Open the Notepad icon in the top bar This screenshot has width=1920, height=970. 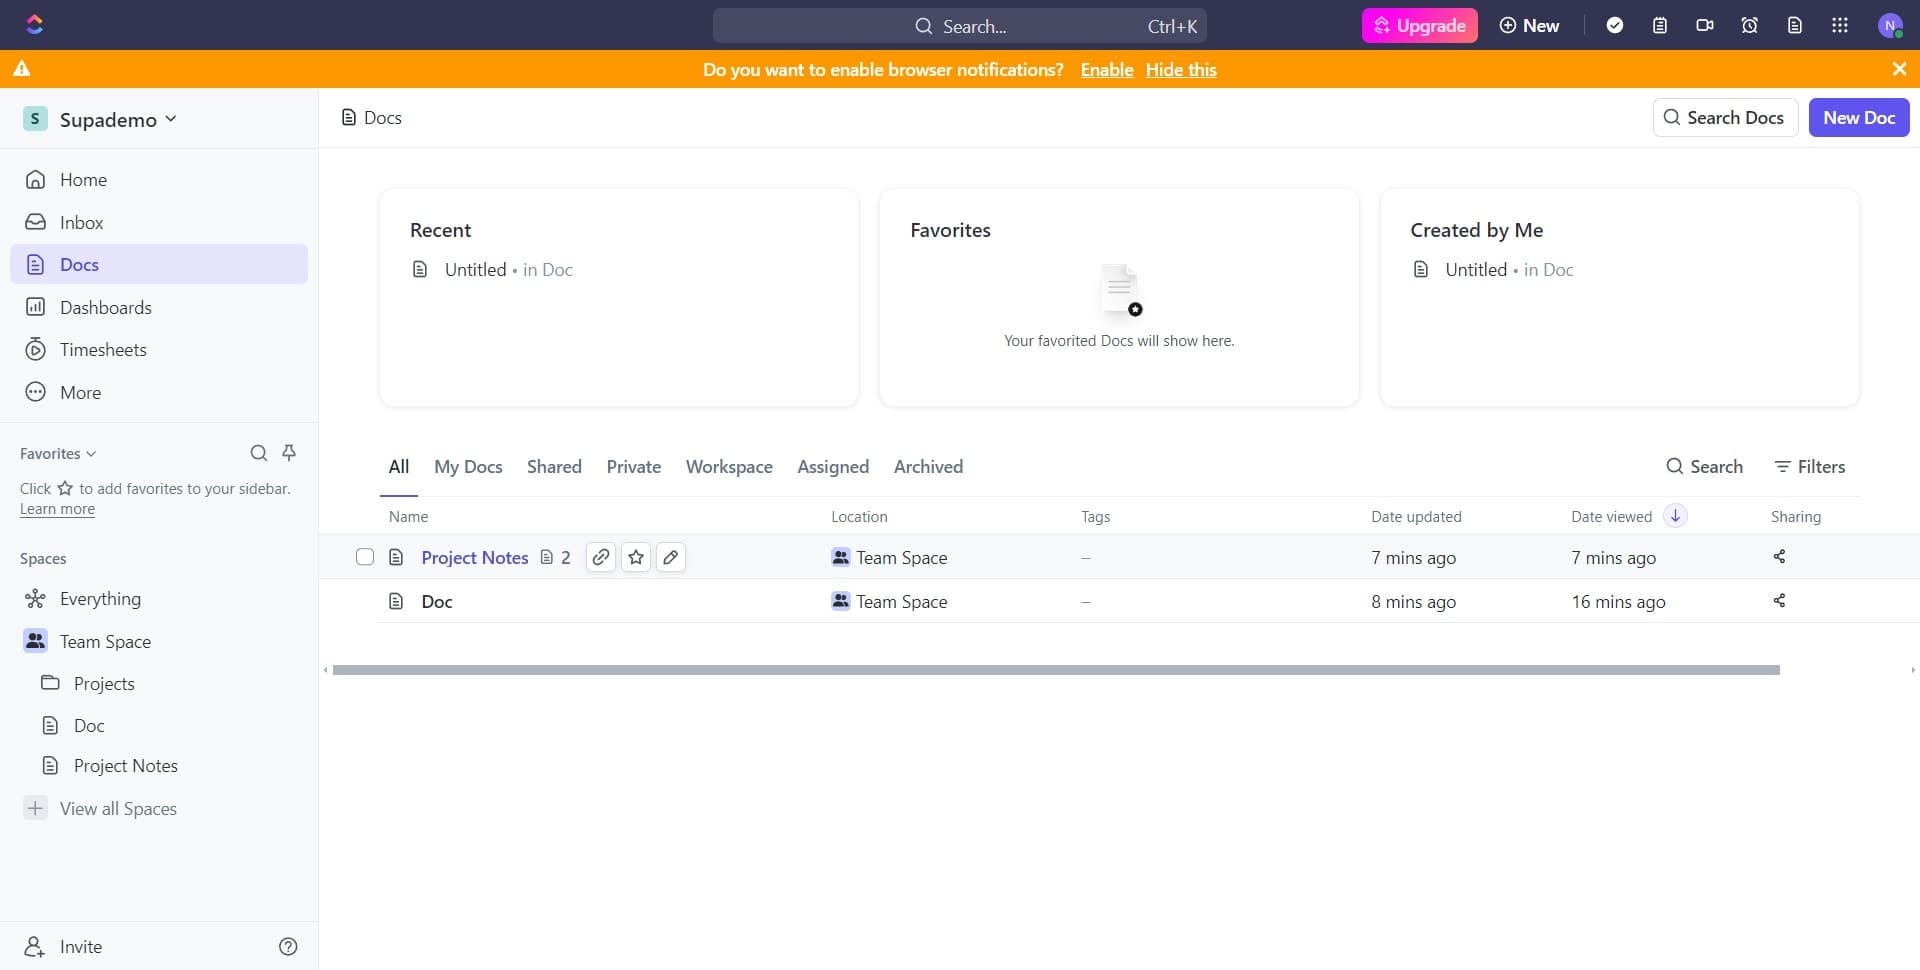coord(1660,25)
